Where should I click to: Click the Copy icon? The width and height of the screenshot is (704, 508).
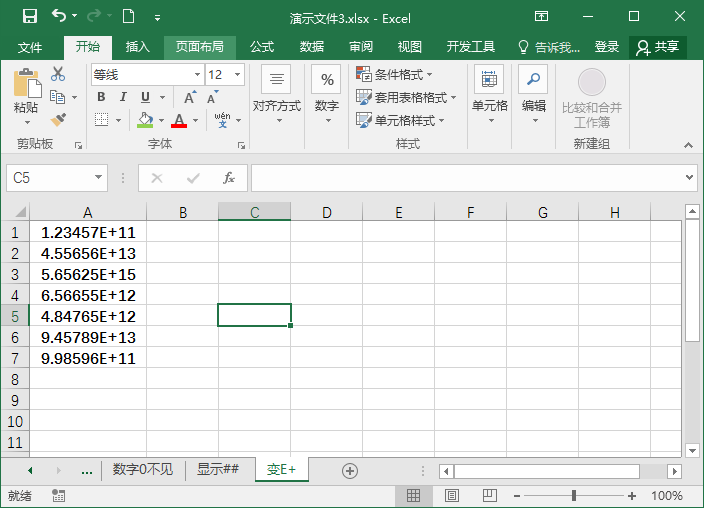point(57,97)
